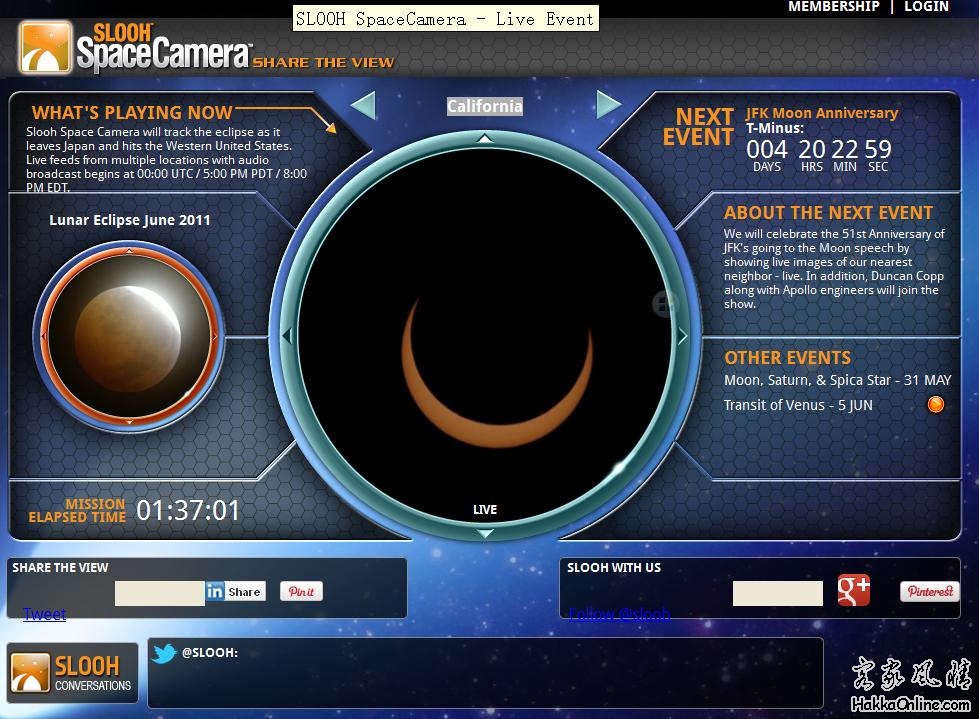Click the Pin it button
The image size is (979, 719).
coord(301,591)
